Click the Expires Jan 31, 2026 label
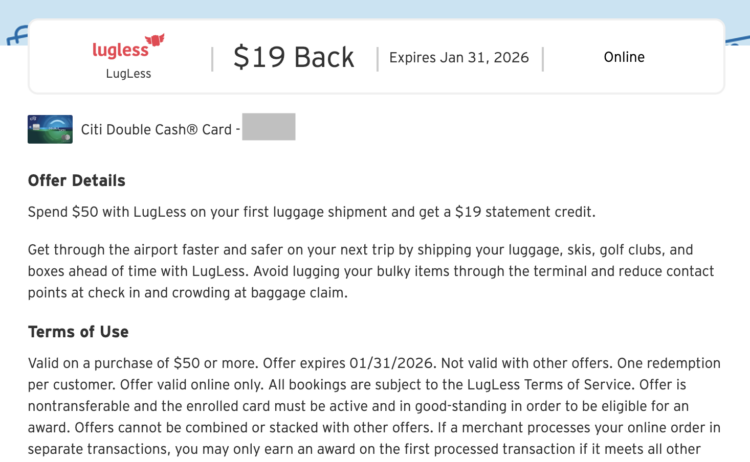750x462 pixels. click(459, 58)
